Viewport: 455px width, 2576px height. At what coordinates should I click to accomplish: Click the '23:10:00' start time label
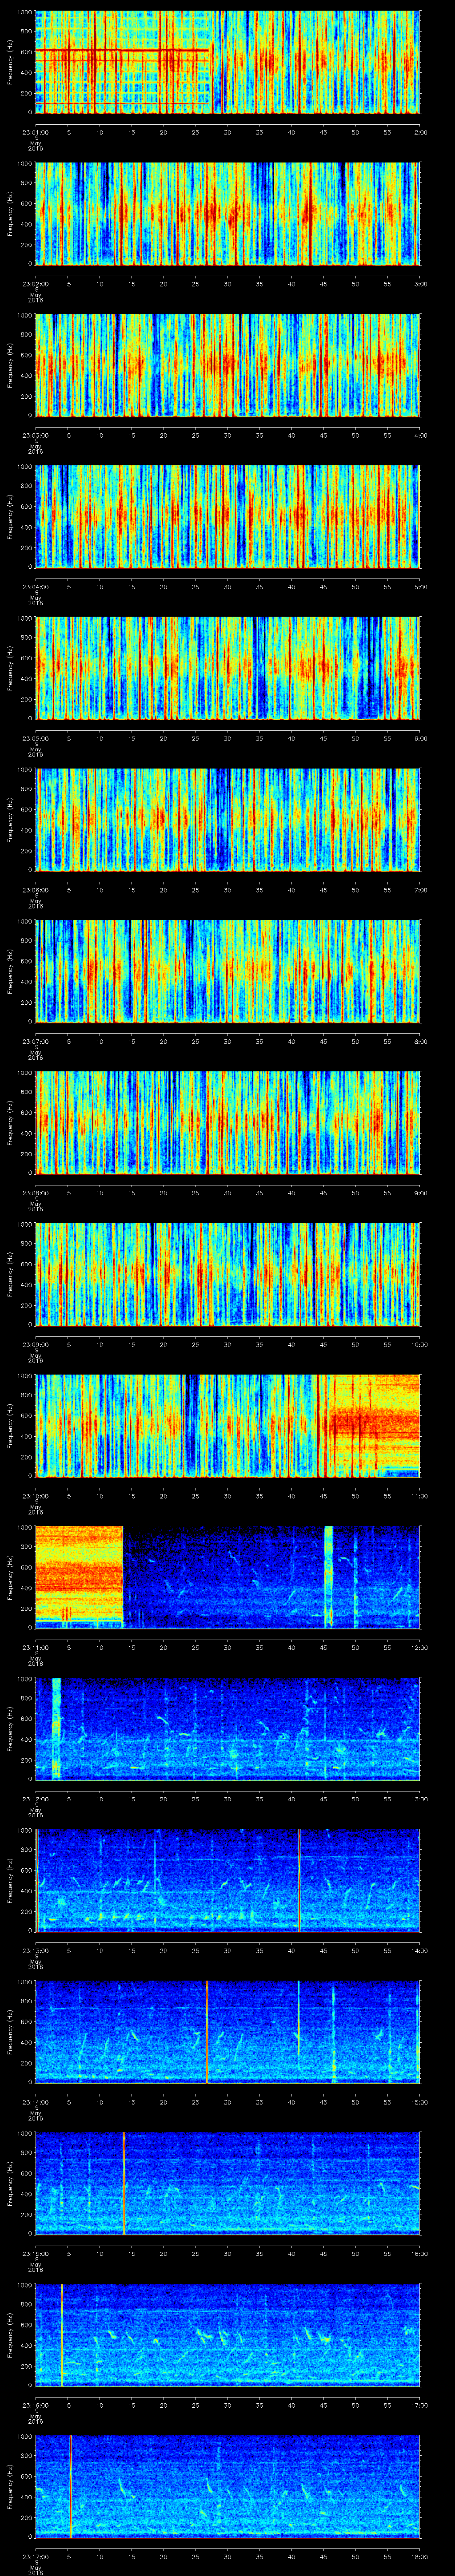36,1495
